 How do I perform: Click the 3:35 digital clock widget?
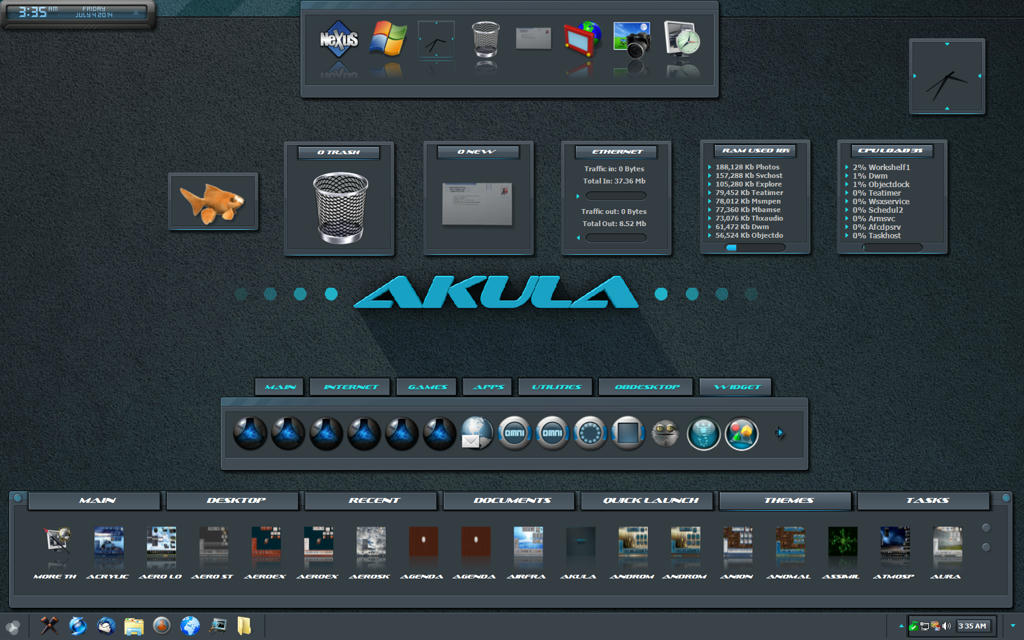78,12
